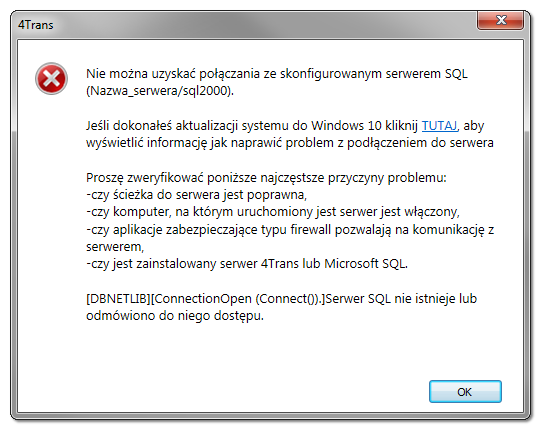Open the TUTAJ Windows 10 help link
The height and width of the screenshot is (430, 541).
pos(439,126)
